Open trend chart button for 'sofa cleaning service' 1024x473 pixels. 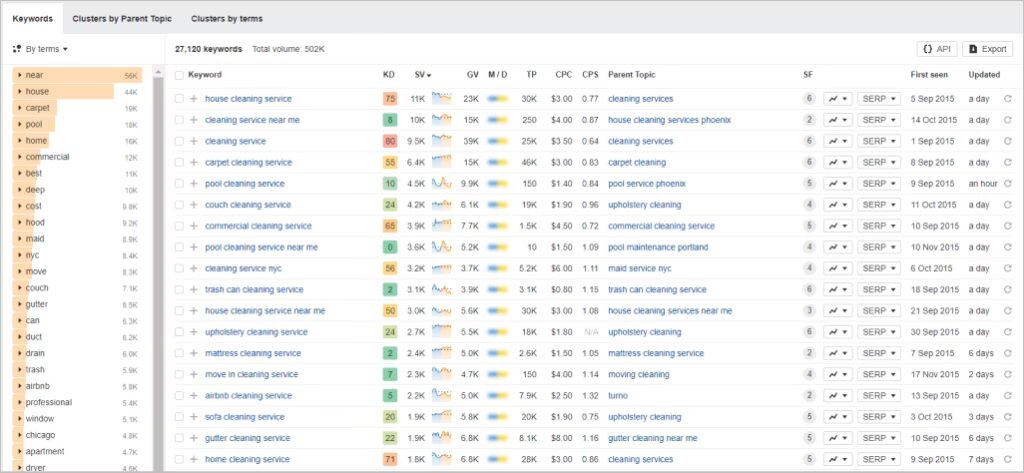coord(838,417)
